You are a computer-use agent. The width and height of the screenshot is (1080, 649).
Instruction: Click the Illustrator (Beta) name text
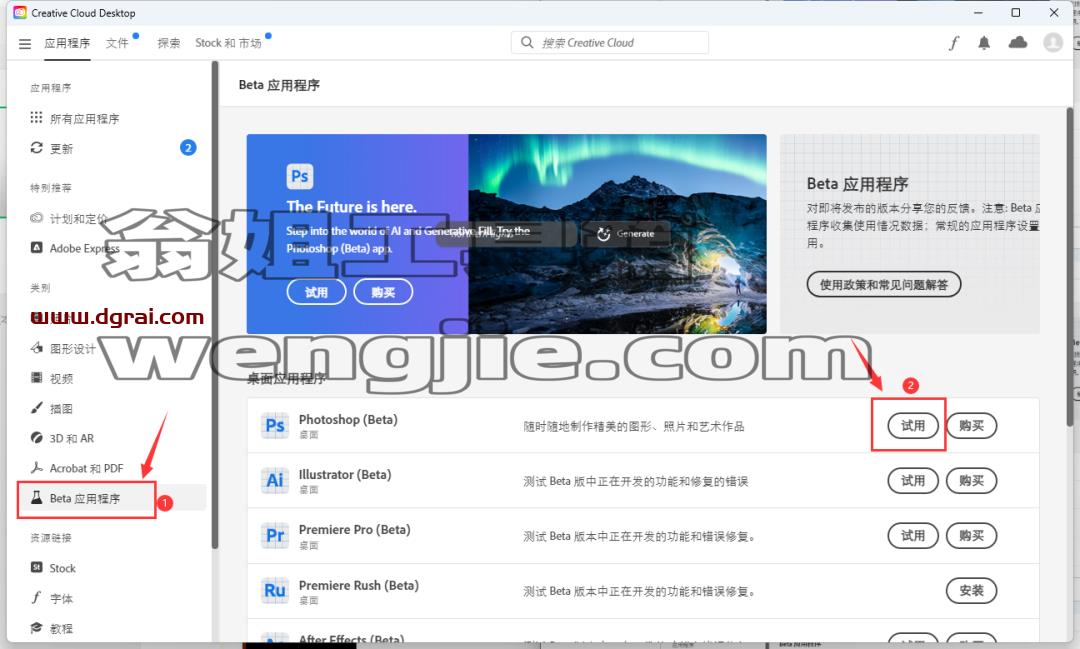345,475
